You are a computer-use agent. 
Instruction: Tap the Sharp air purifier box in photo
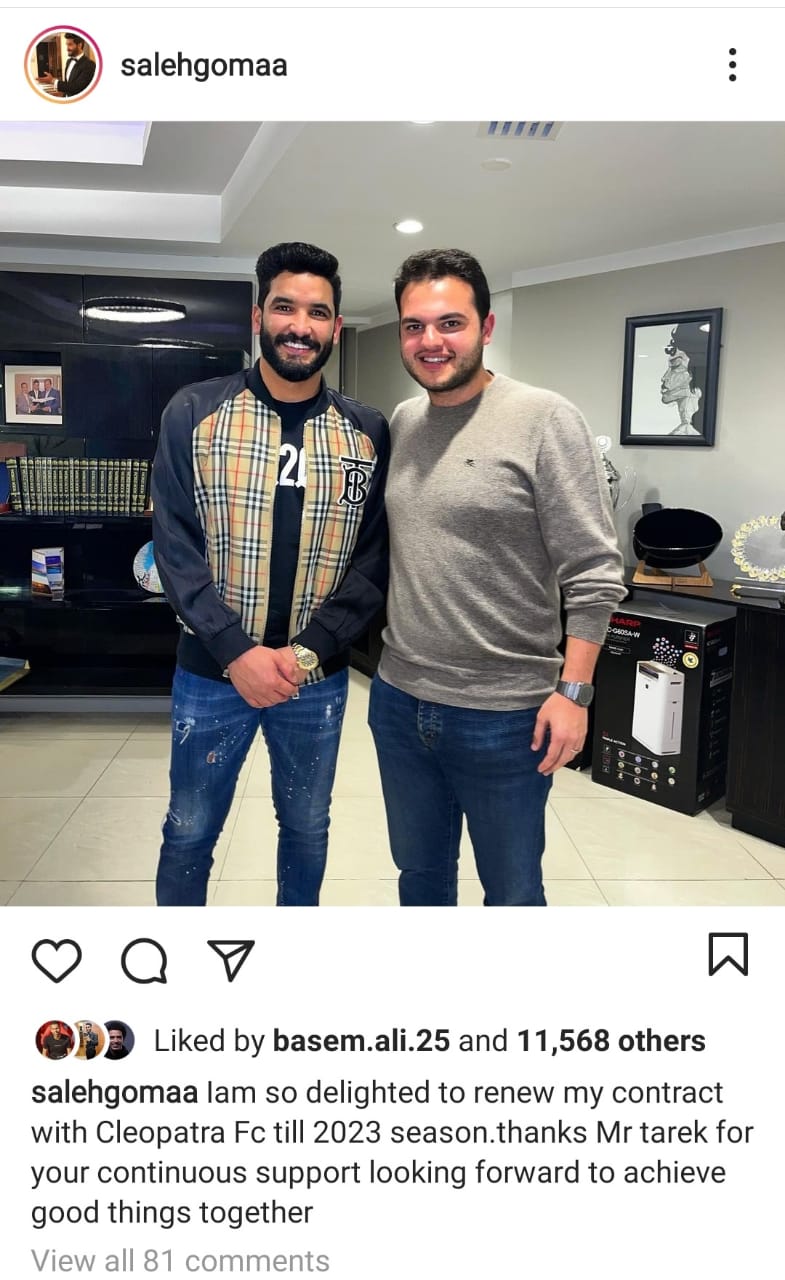(x=663, y=708)
